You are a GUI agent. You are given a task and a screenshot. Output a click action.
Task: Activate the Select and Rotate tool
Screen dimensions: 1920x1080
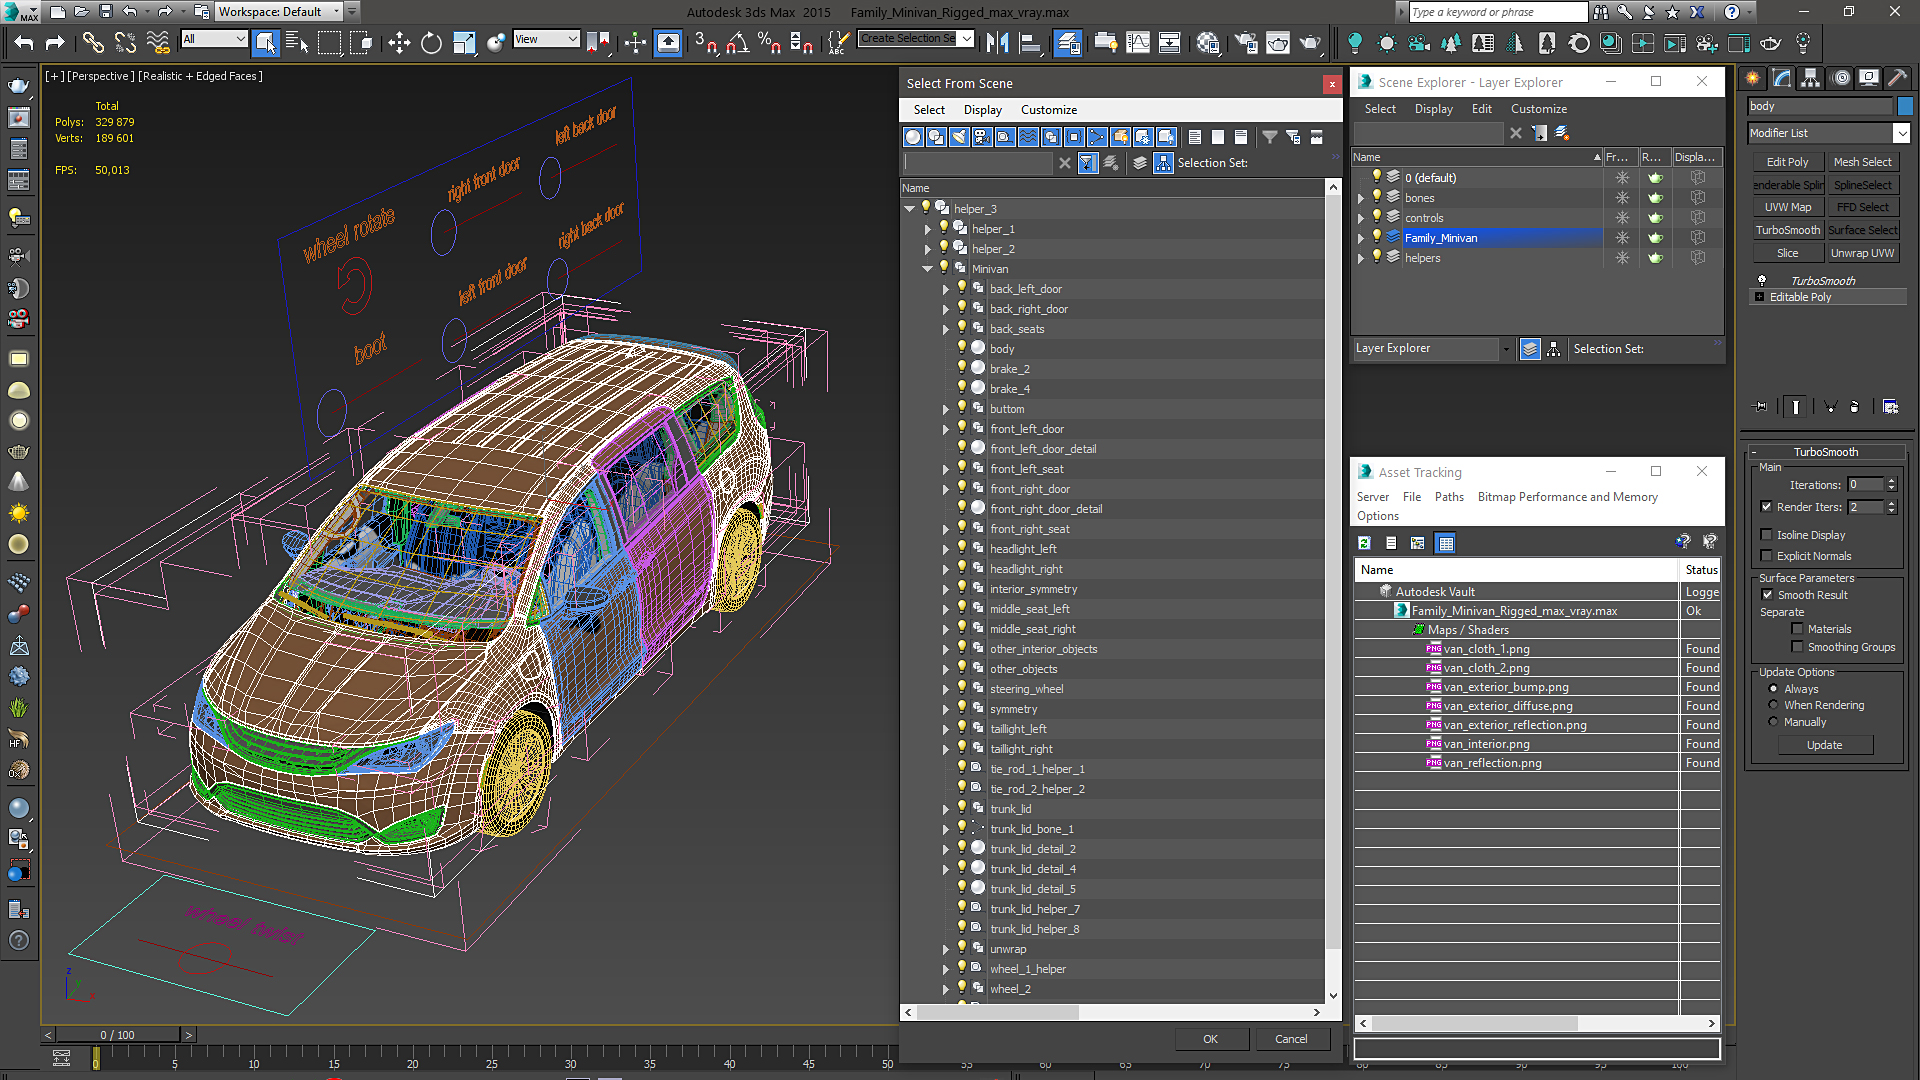click(x=431, y=42)
